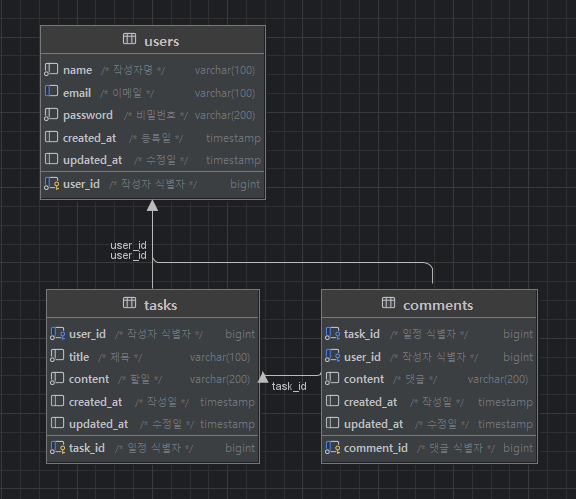Viewport: 576px width, 499px height.
Task: Click the 제목 comment of title column
Action: pos(120,357)
